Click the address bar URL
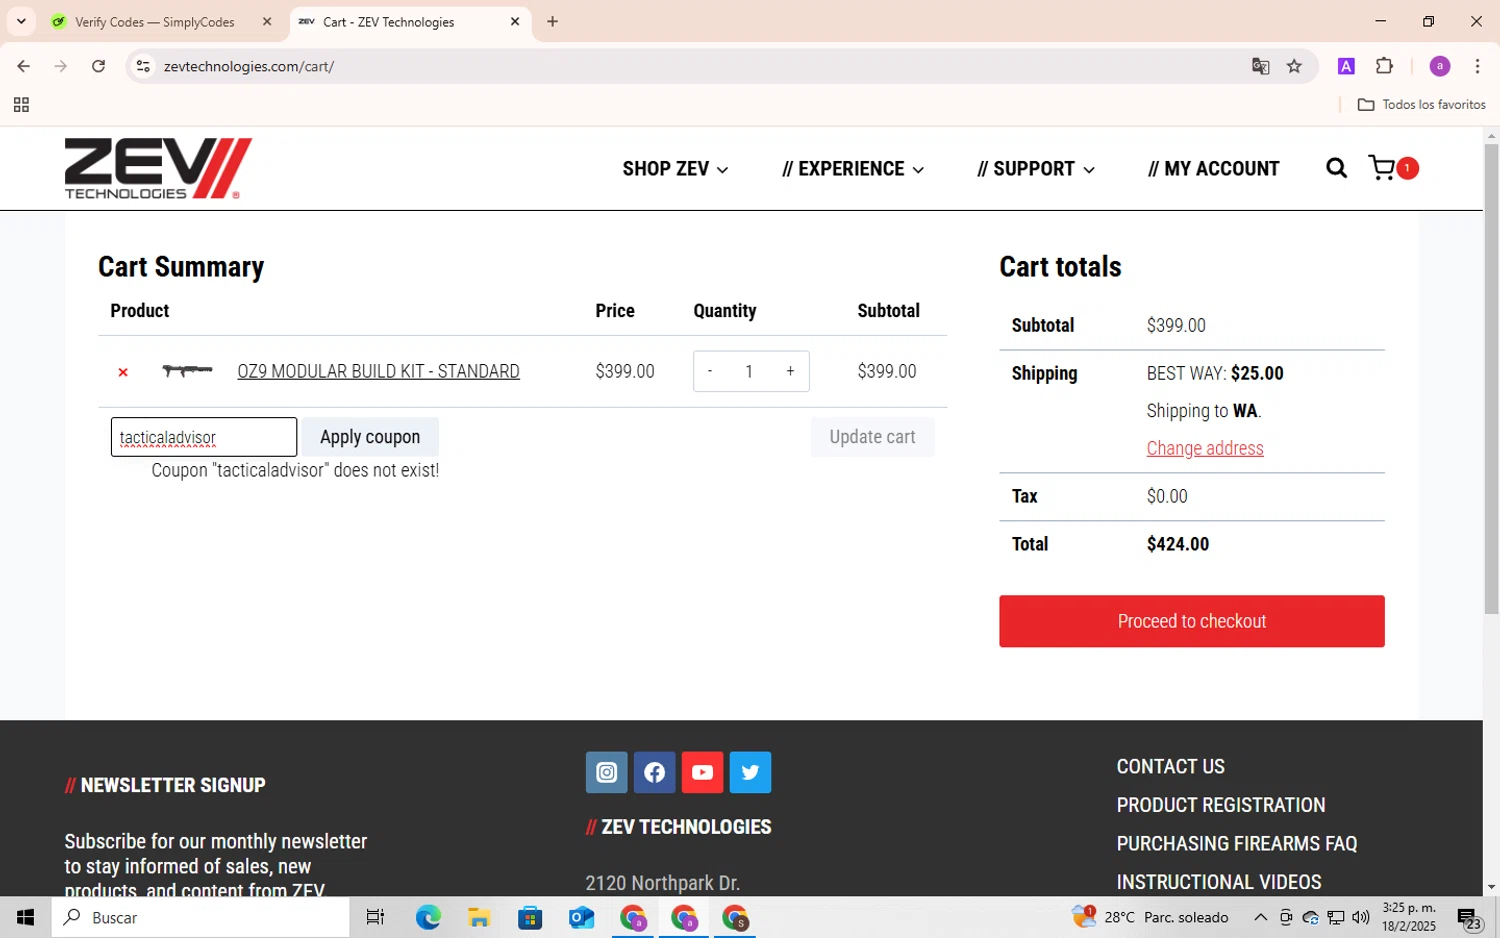1500x938 pixels. point(249,67)
